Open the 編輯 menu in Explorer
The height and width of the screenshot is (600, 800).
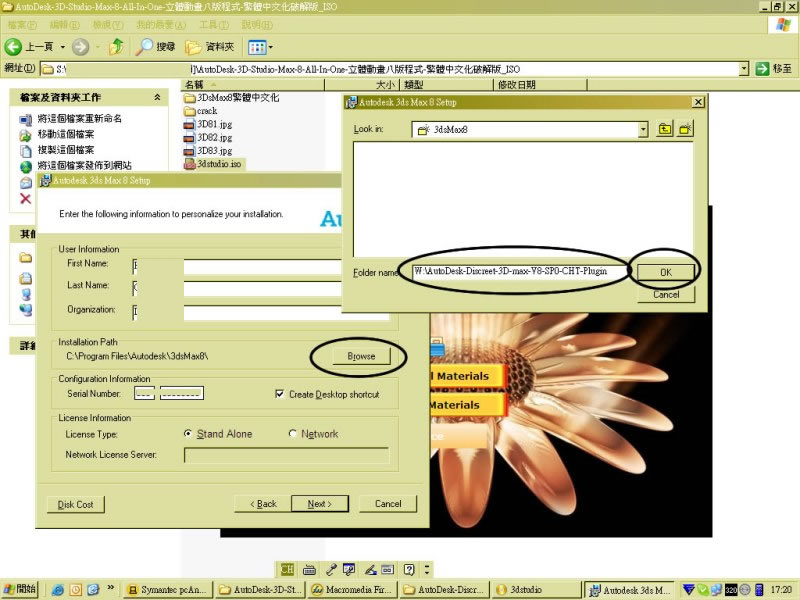click(x=64, y=25)
